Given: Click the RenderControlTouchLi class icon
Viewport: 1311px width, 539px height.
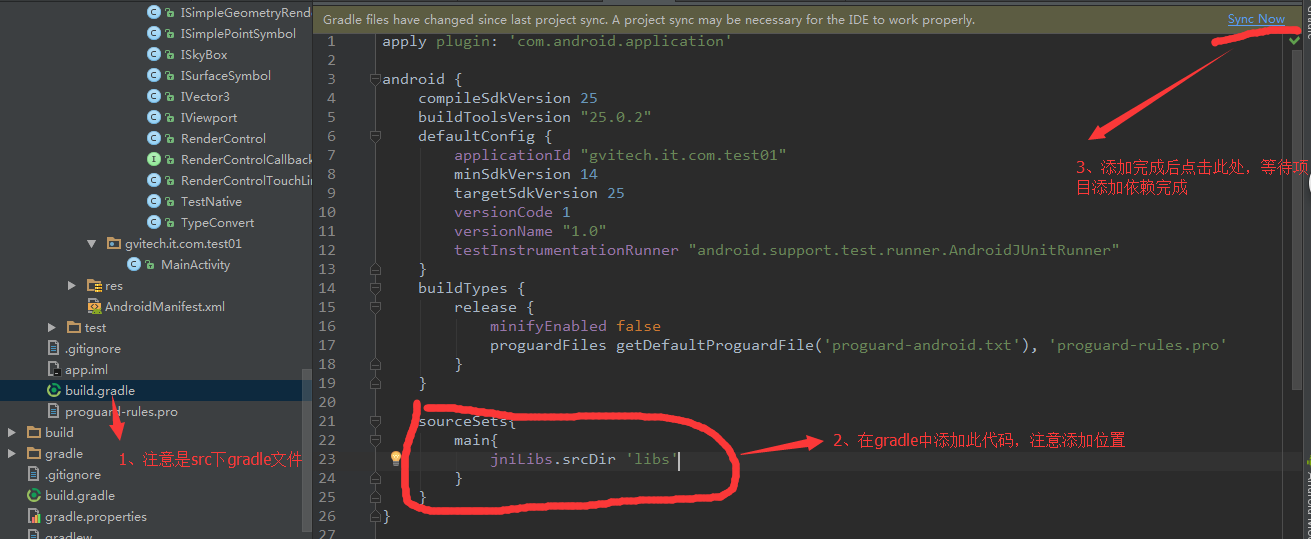Looking at the screenshot, I should 154,180.
